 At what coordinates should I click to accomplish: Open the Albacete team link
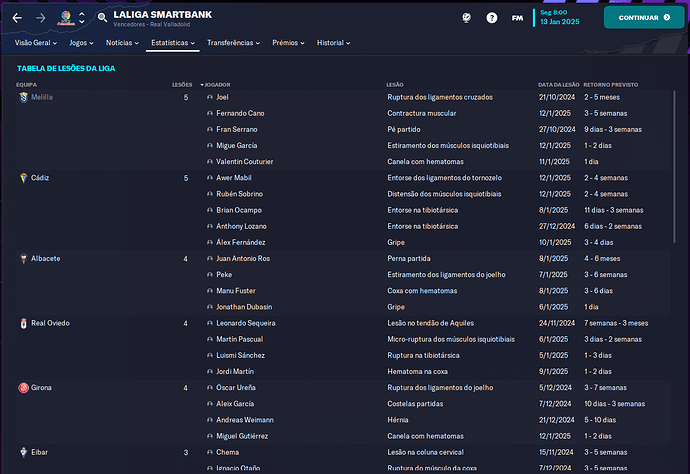[46, 258]
